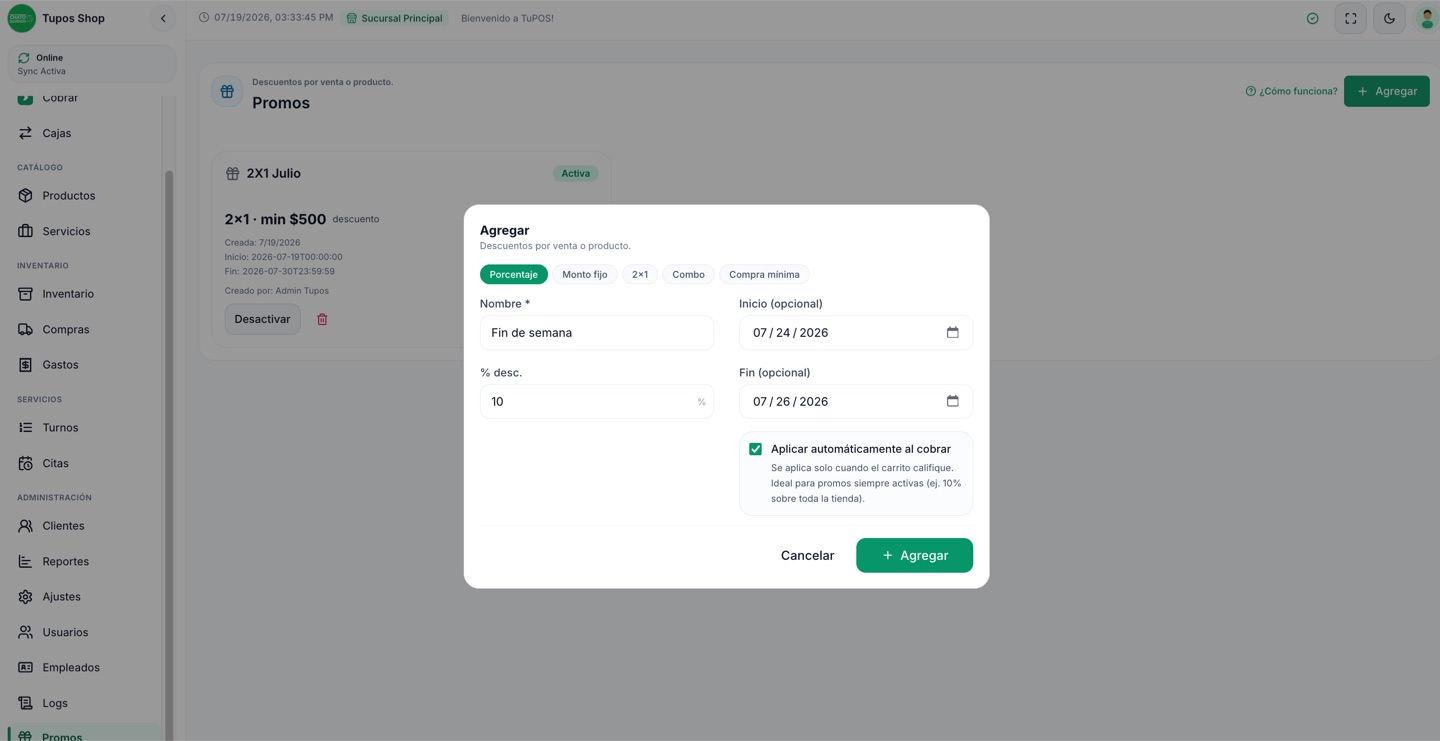This screenshot has height=741, width=1440.
Task: Click the sync status check icon in the header
Action: (x=1312, y=18)
